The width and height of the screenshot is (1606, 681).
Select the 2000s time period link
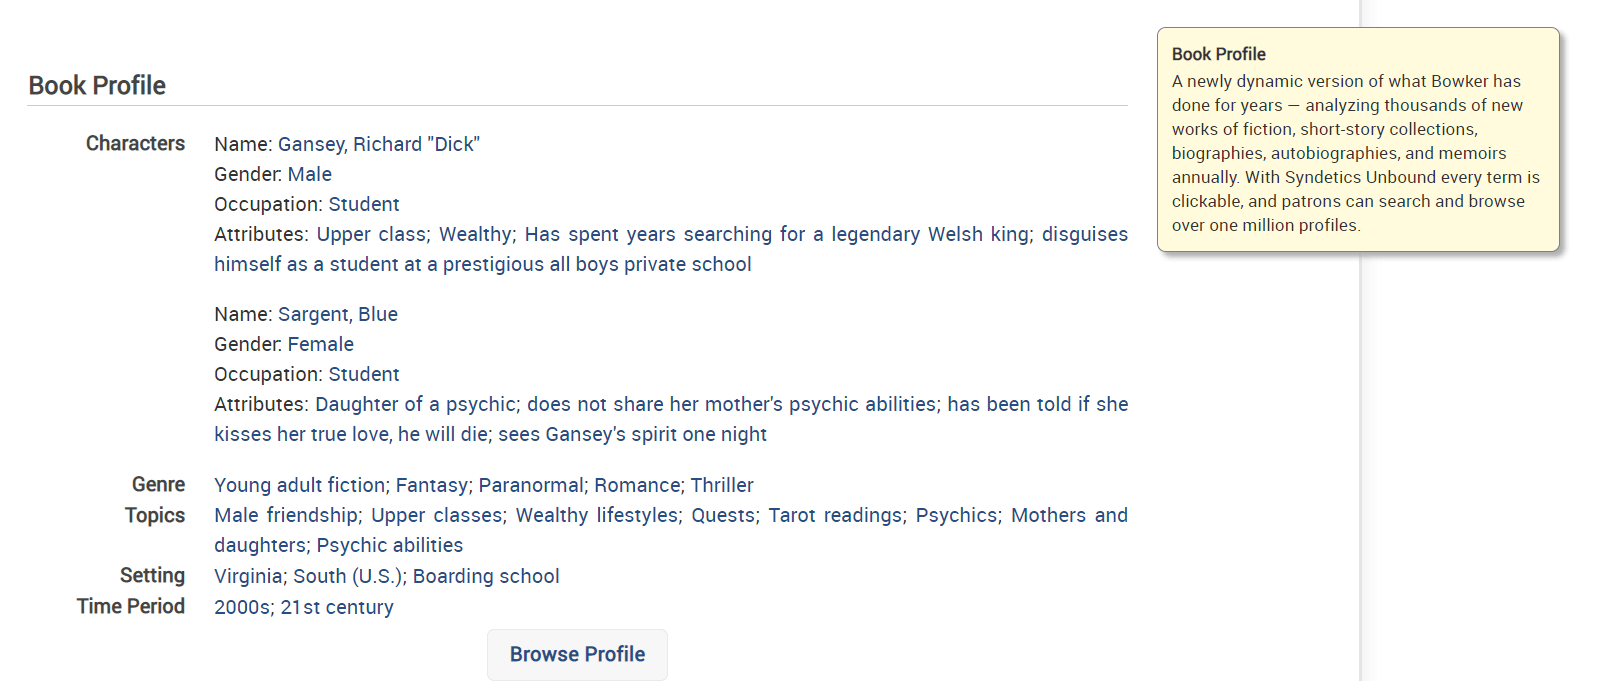(x=241, y=607)
